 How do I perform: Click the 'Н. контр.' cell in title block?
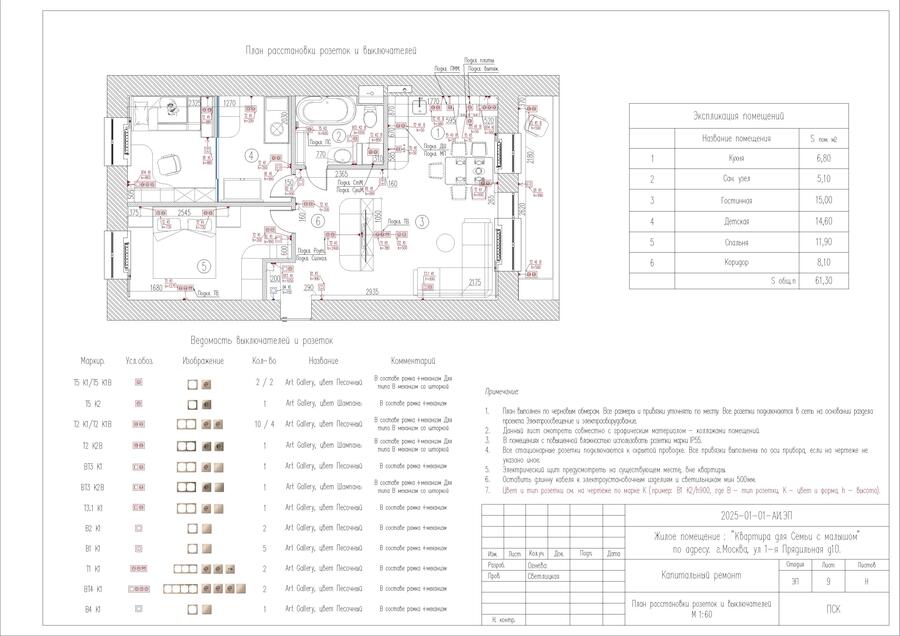504,621
